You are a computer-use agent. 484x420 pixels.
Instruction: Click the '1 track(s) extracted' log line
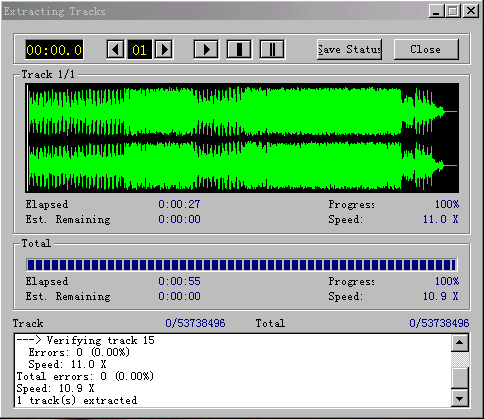77,400
